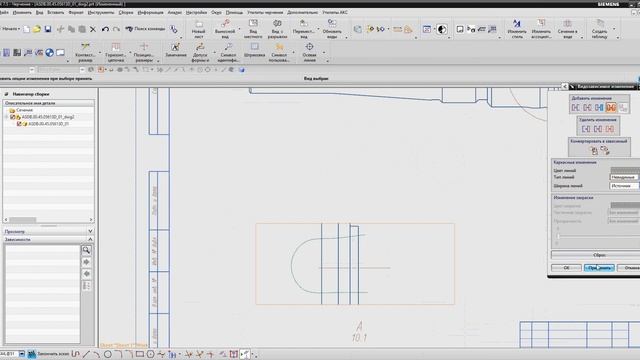Screen dimensions: 640x360
Task: Open the Формат menu
Action: tap(76, 13)
